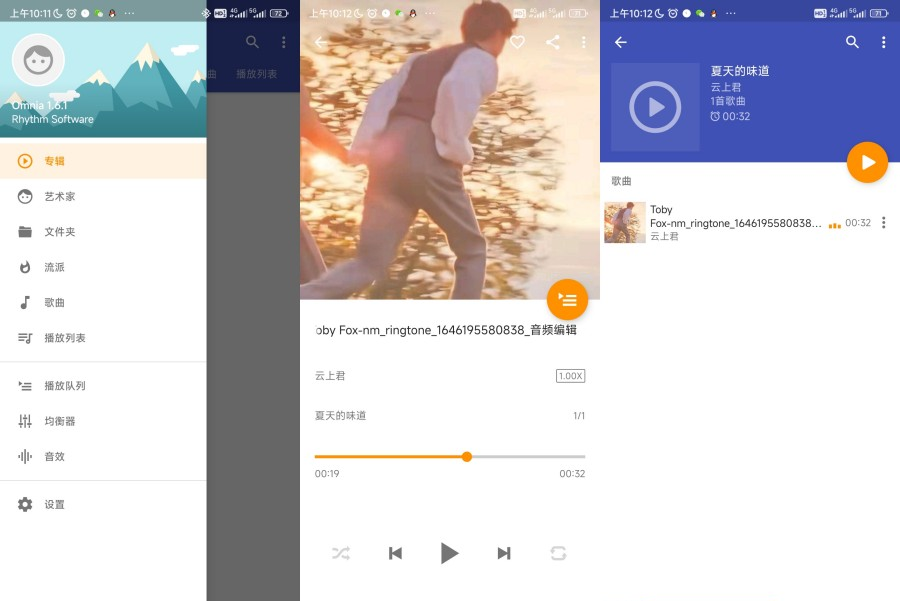This screenshot has width=900, height=601.
Task: Open 流派 genres in the drawer
Action: coord(103,267)
